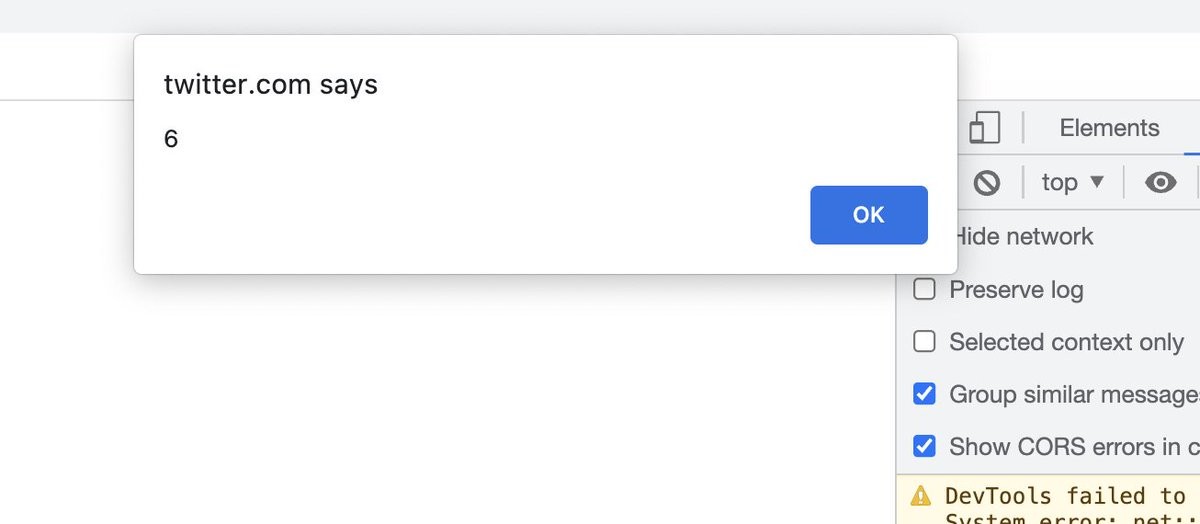Image resolution: width=1200 pixels, height=524 pixels.
Task: Check the Selected context only box
Action: 925,342
